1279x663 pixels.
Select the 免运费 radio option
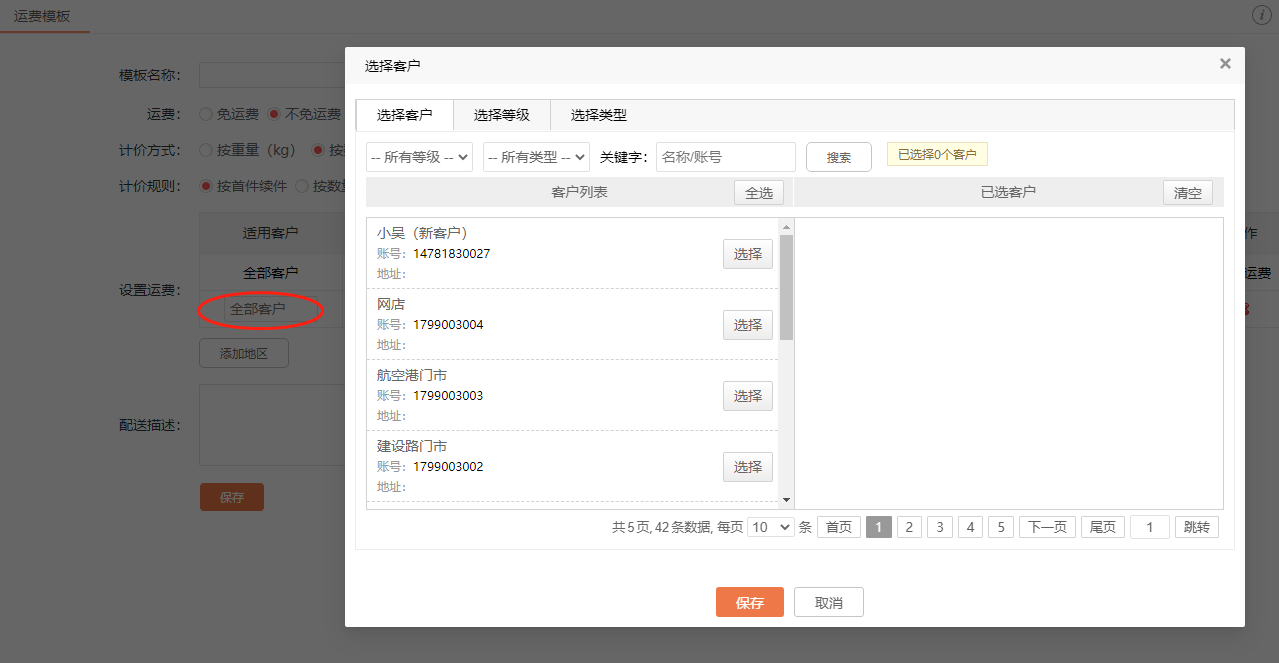tap(206, 114)
